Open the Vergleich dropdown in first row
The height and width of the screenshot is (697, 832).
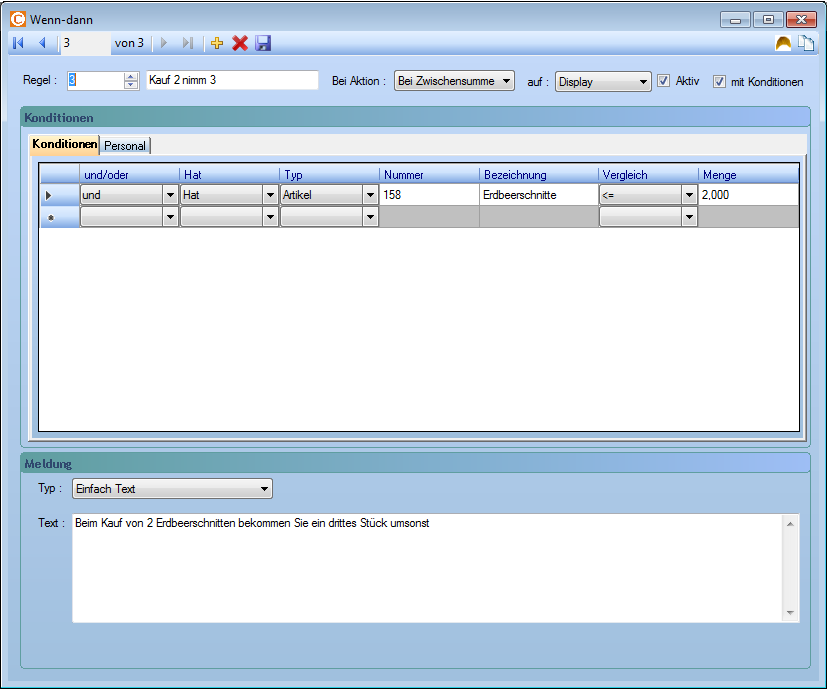point(689,196)
